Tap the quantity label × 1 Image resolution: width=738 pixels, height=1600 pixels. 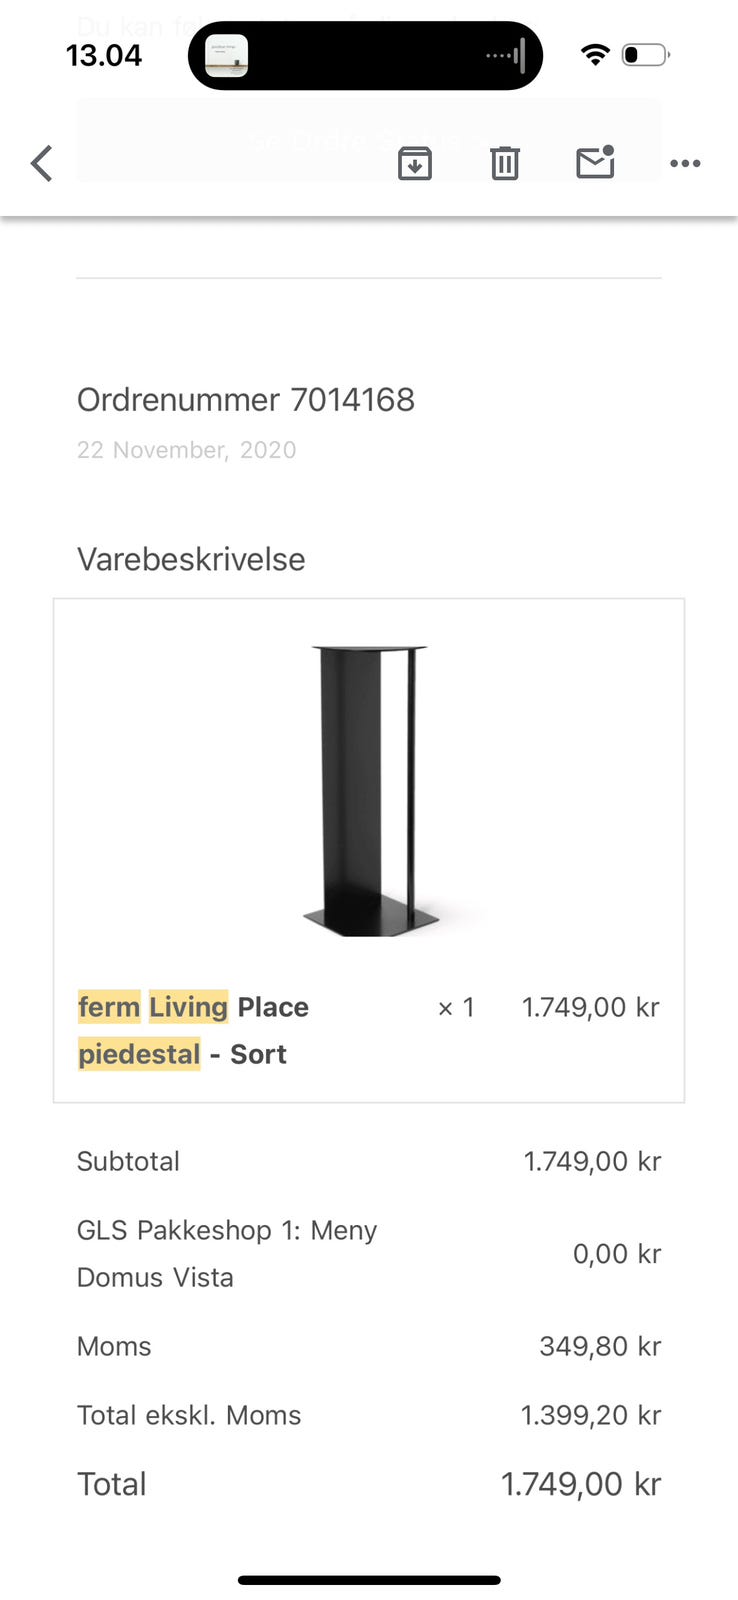point(455,1007)
